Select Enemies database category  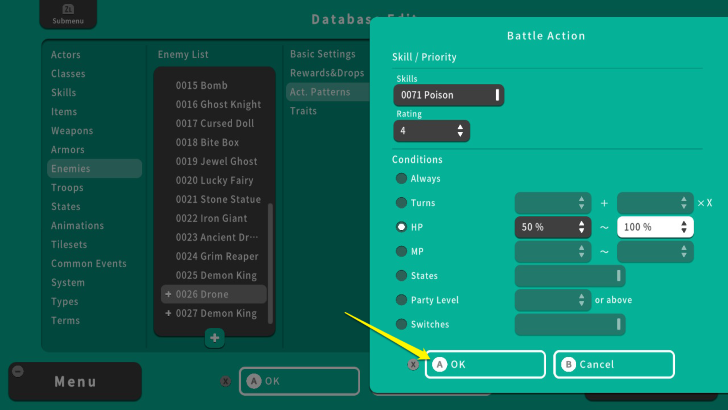coord(94,169)
